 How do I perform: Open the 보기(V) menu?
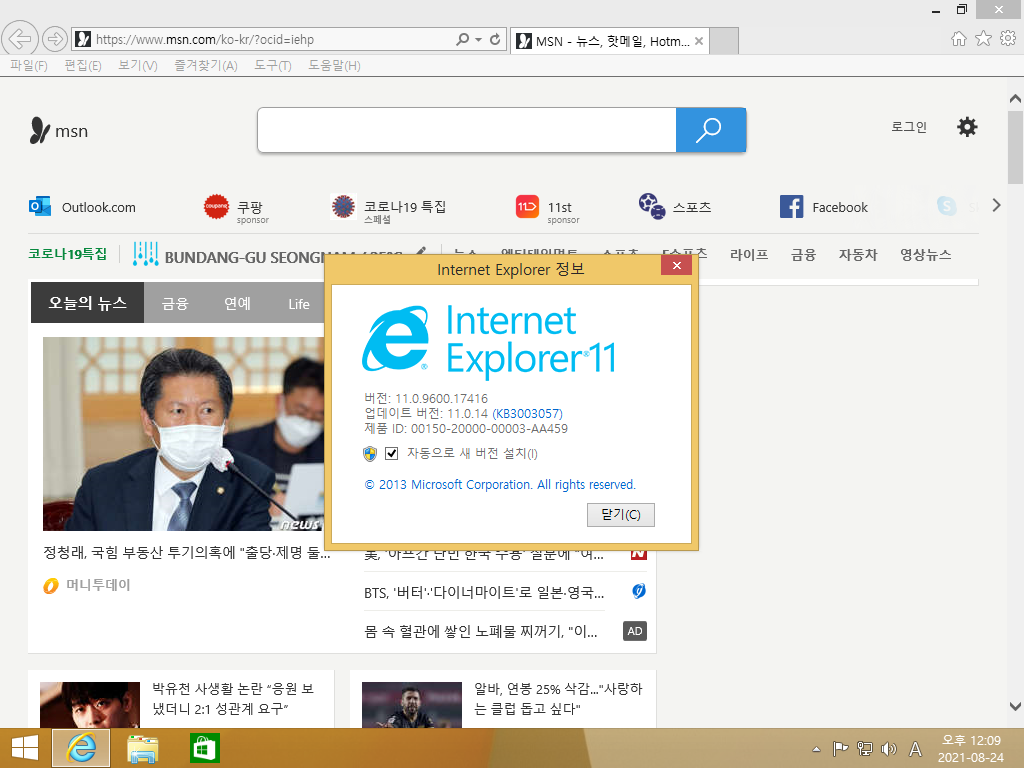point(138,65)
